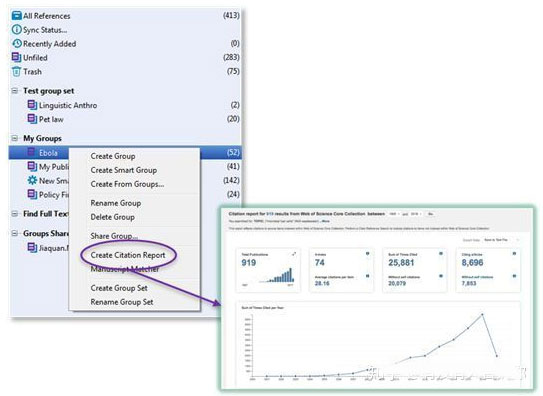Click the Pet law group icon
Viewport: 543px width, 396px height.
tap(32, 119)
